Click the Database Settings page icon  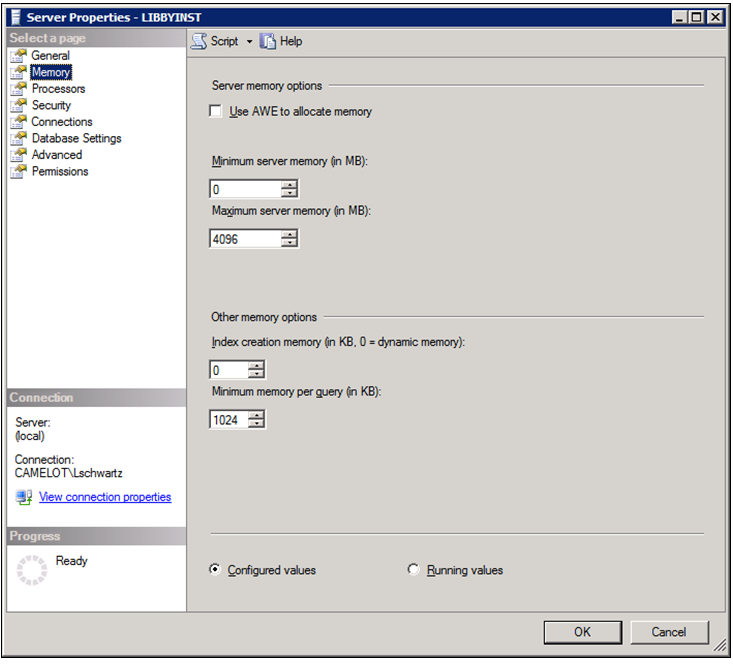pyautogui.click(x=19, y=138)
